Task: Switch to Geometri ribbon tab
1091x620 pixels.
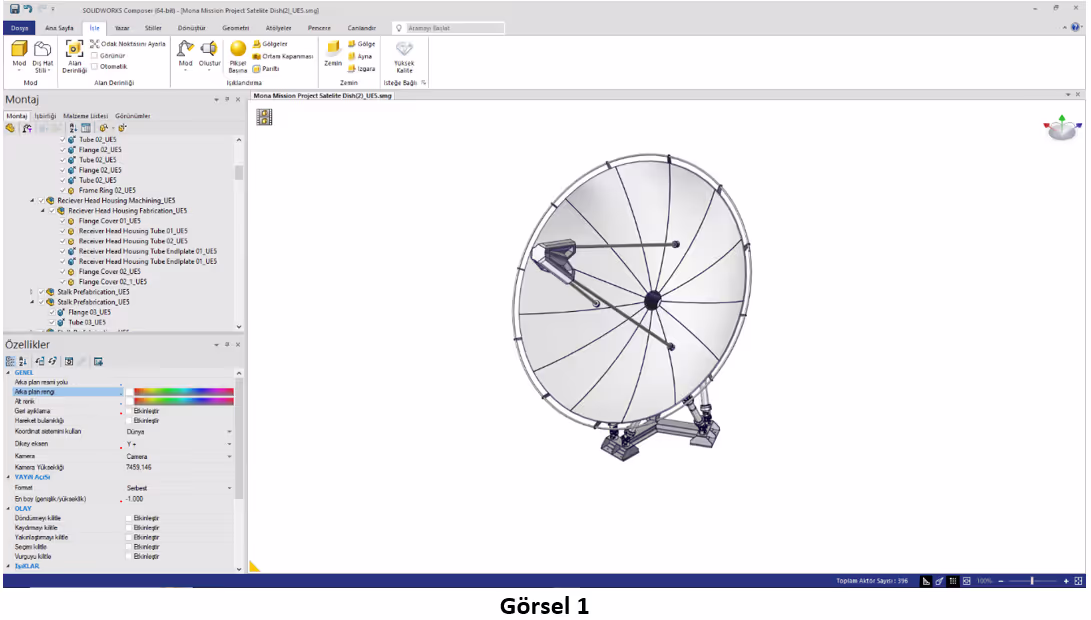Action: [235, 28]
